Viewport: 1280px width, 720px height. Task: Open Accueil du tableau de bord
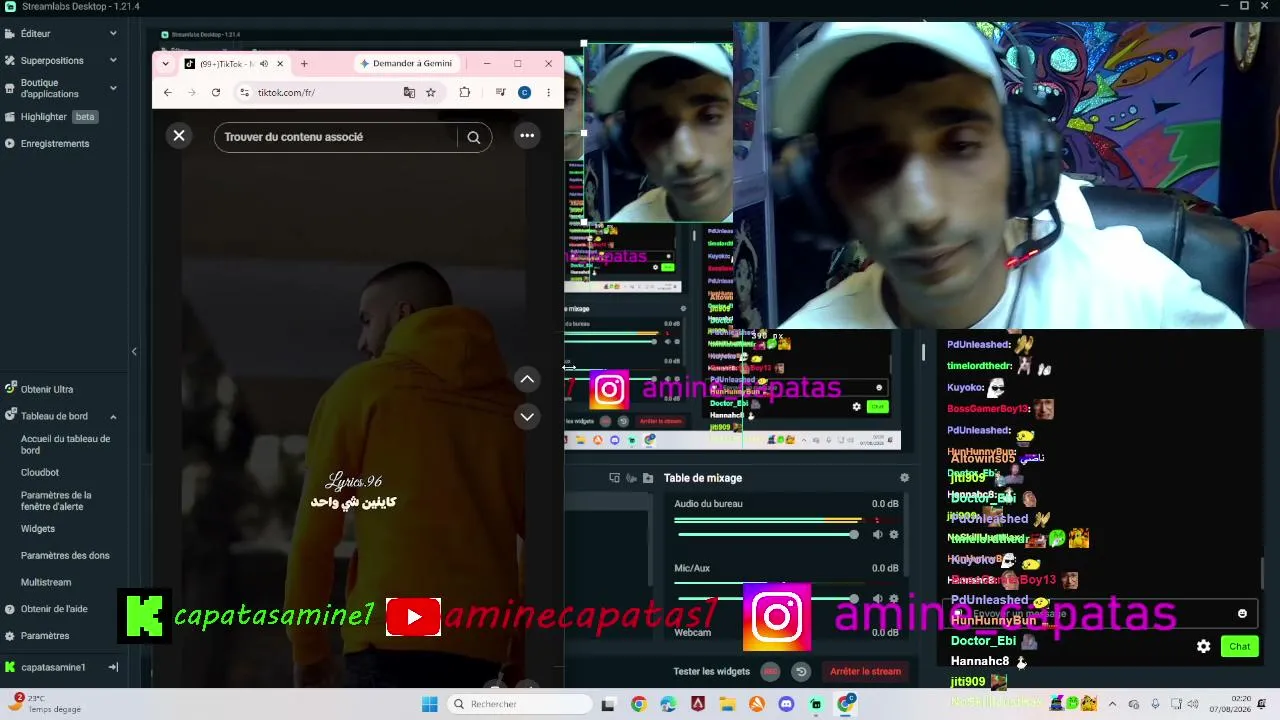click(x=67, y=444)
